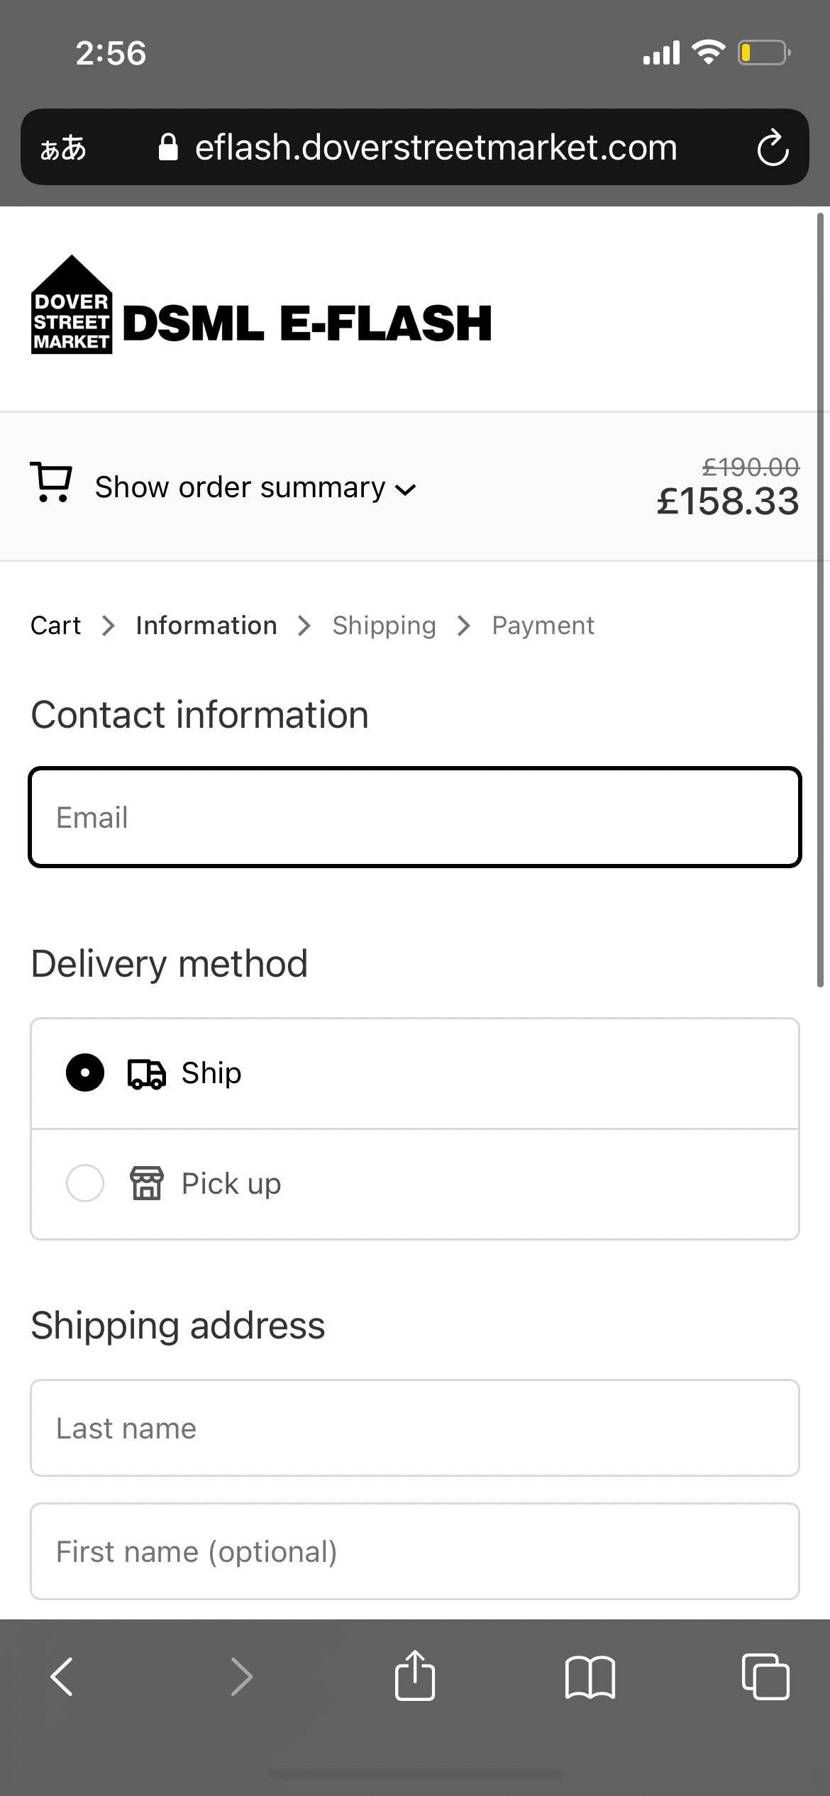Open Safari bookmarks book icon

pos(590,1677)
